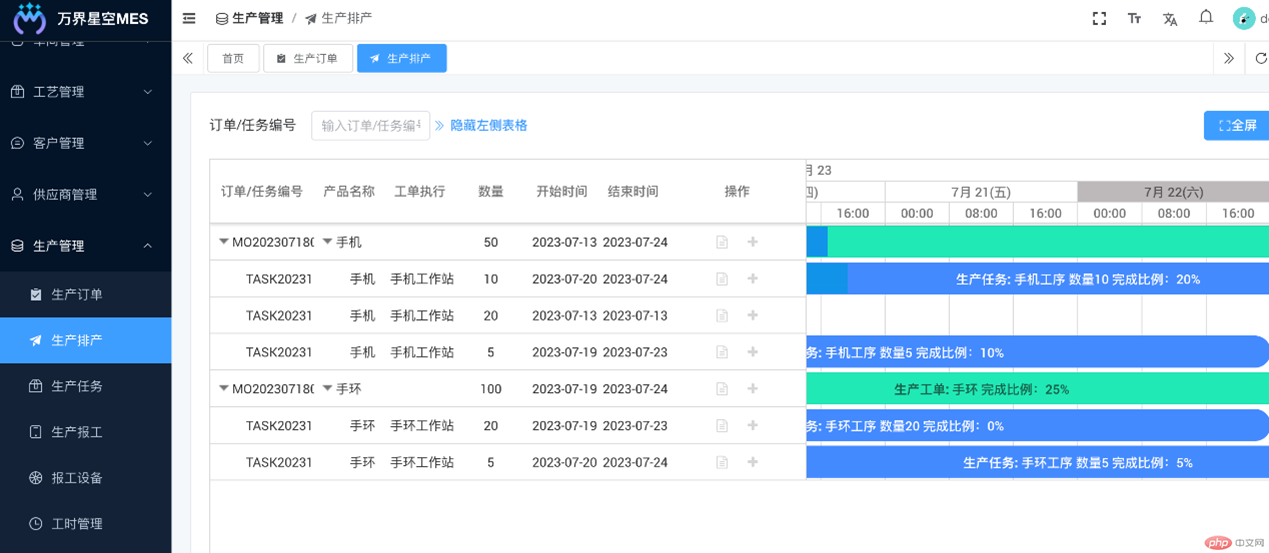View details icon for 手机 quantity 50 row
This screenshot has height=553, width=1269.
[722, 242]
